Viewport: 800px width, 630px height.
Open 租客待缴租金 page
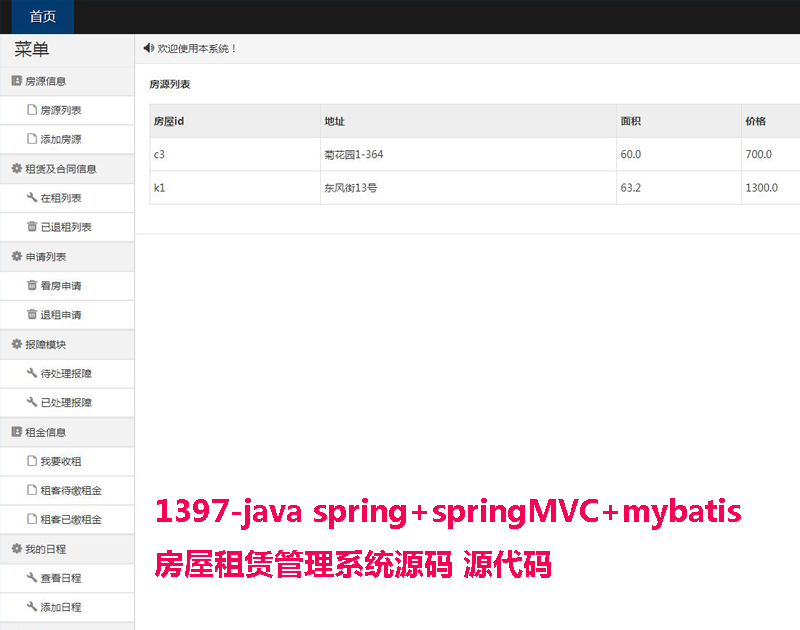click(67, 490)
